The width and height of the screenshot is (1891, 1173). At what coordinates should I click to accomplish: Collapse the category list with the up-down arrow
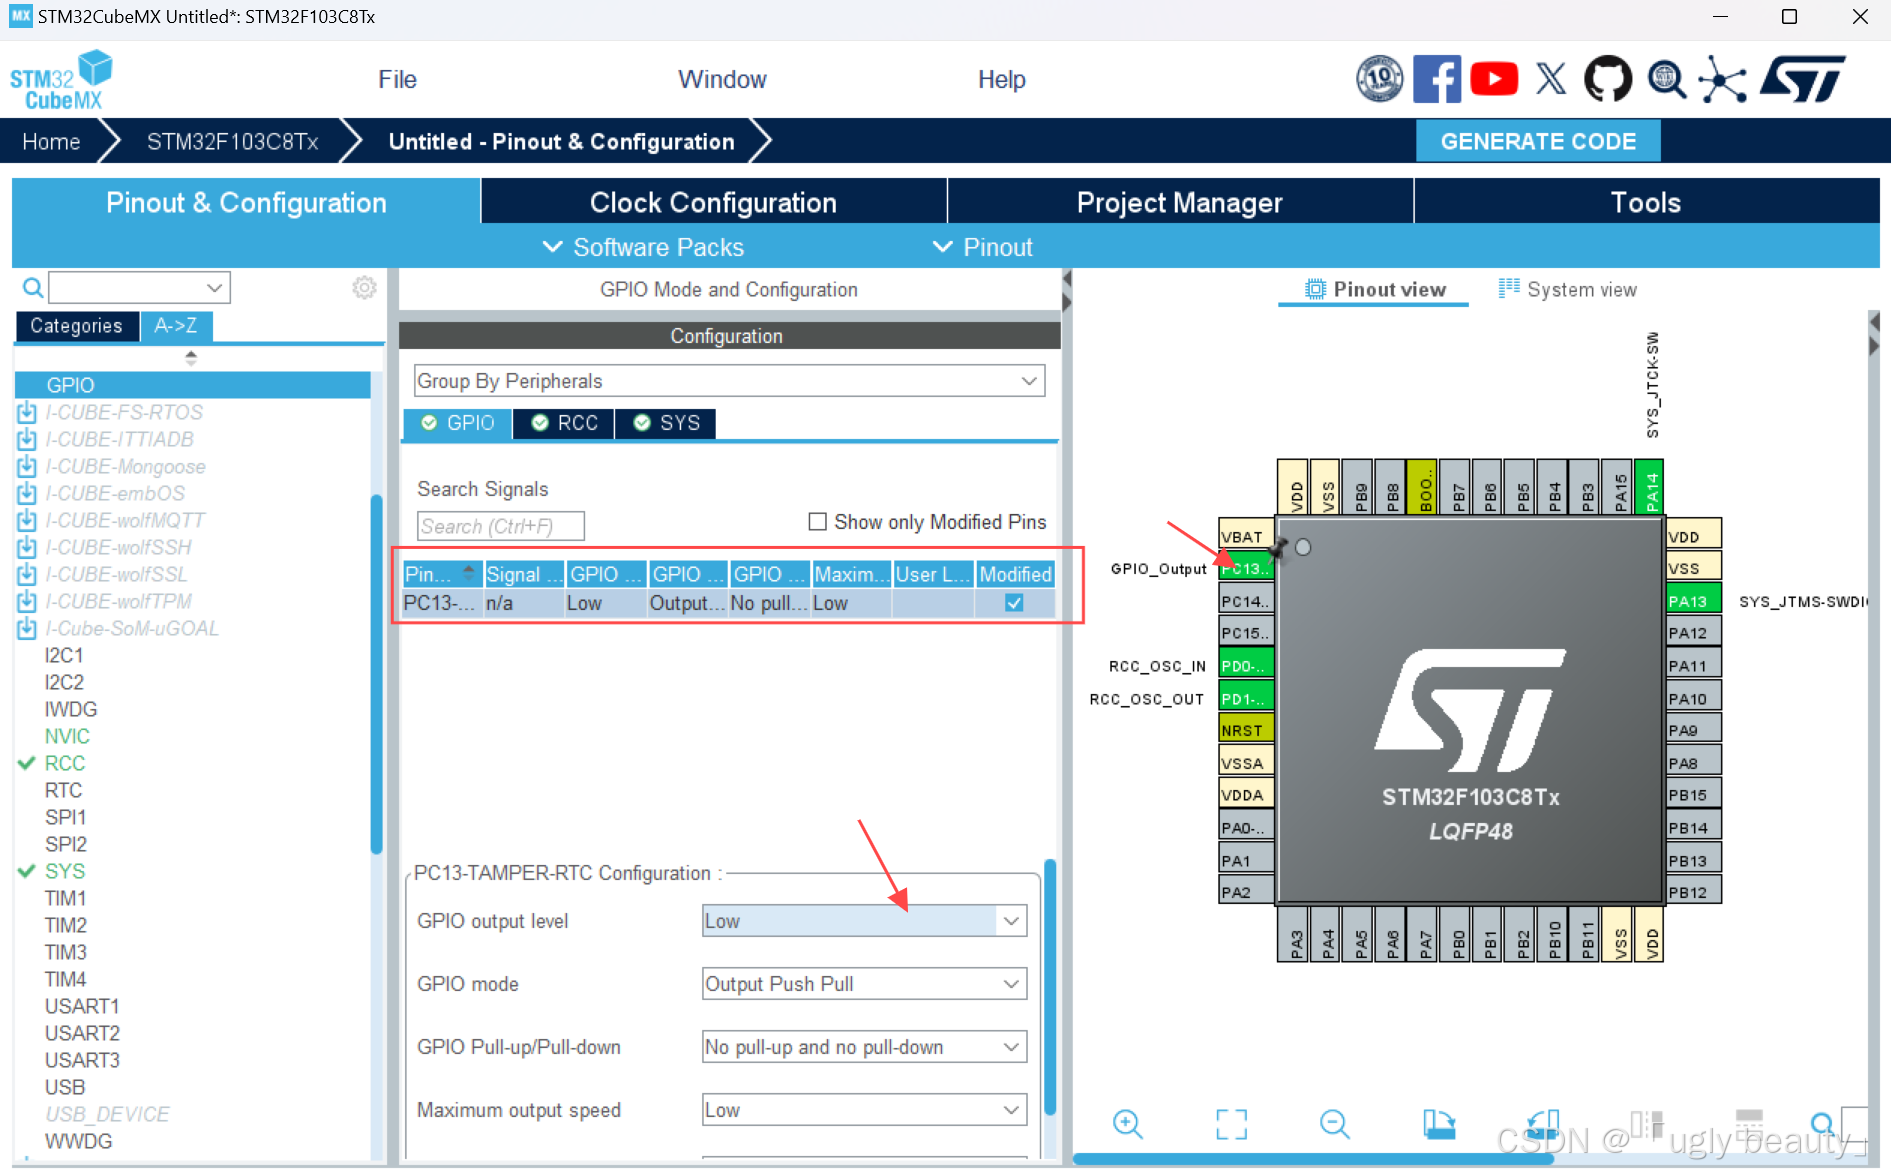[190, 357]
